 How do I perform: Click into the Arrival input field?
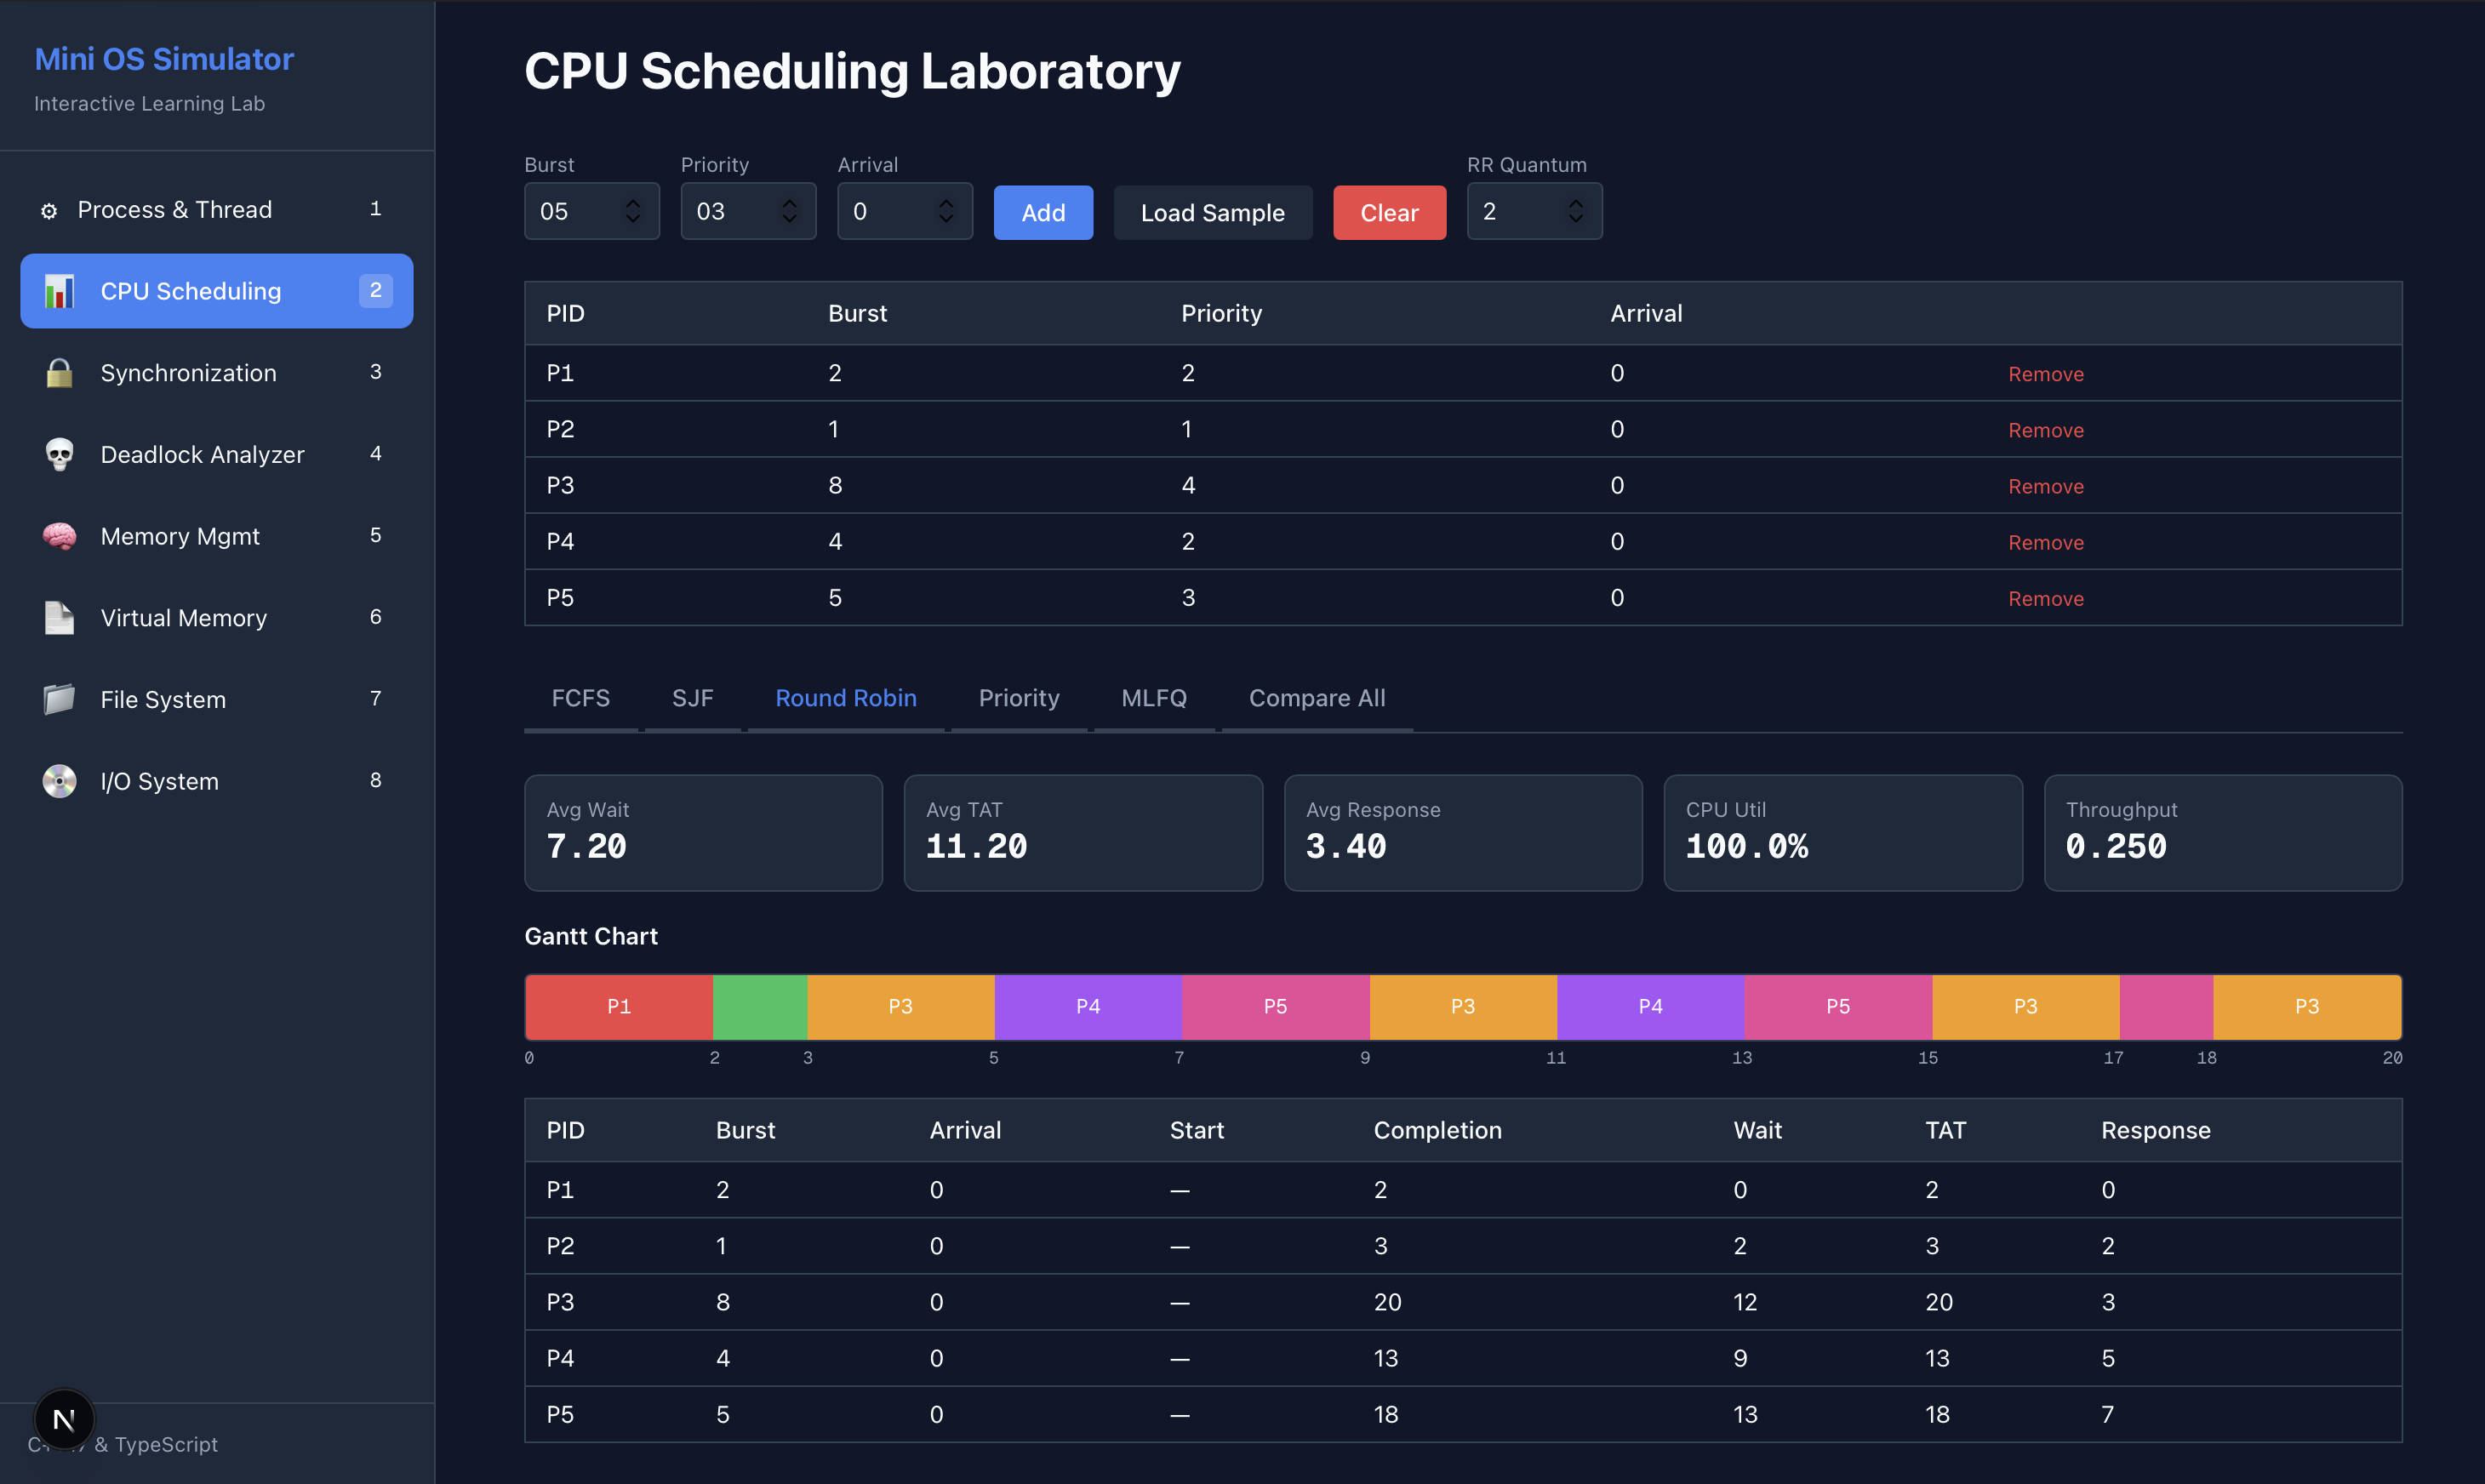click(x=885, y=211)
